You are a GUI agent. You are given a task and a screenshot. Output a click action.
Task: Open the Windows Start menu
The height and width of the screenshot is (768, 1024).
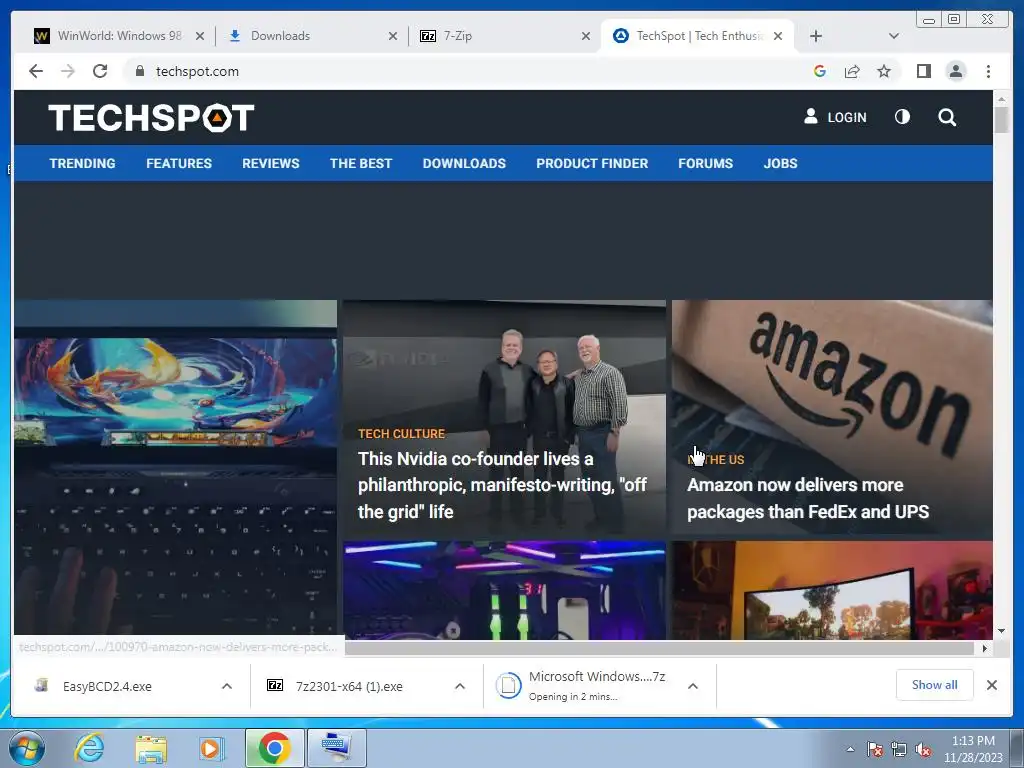(x=26, y=748)
